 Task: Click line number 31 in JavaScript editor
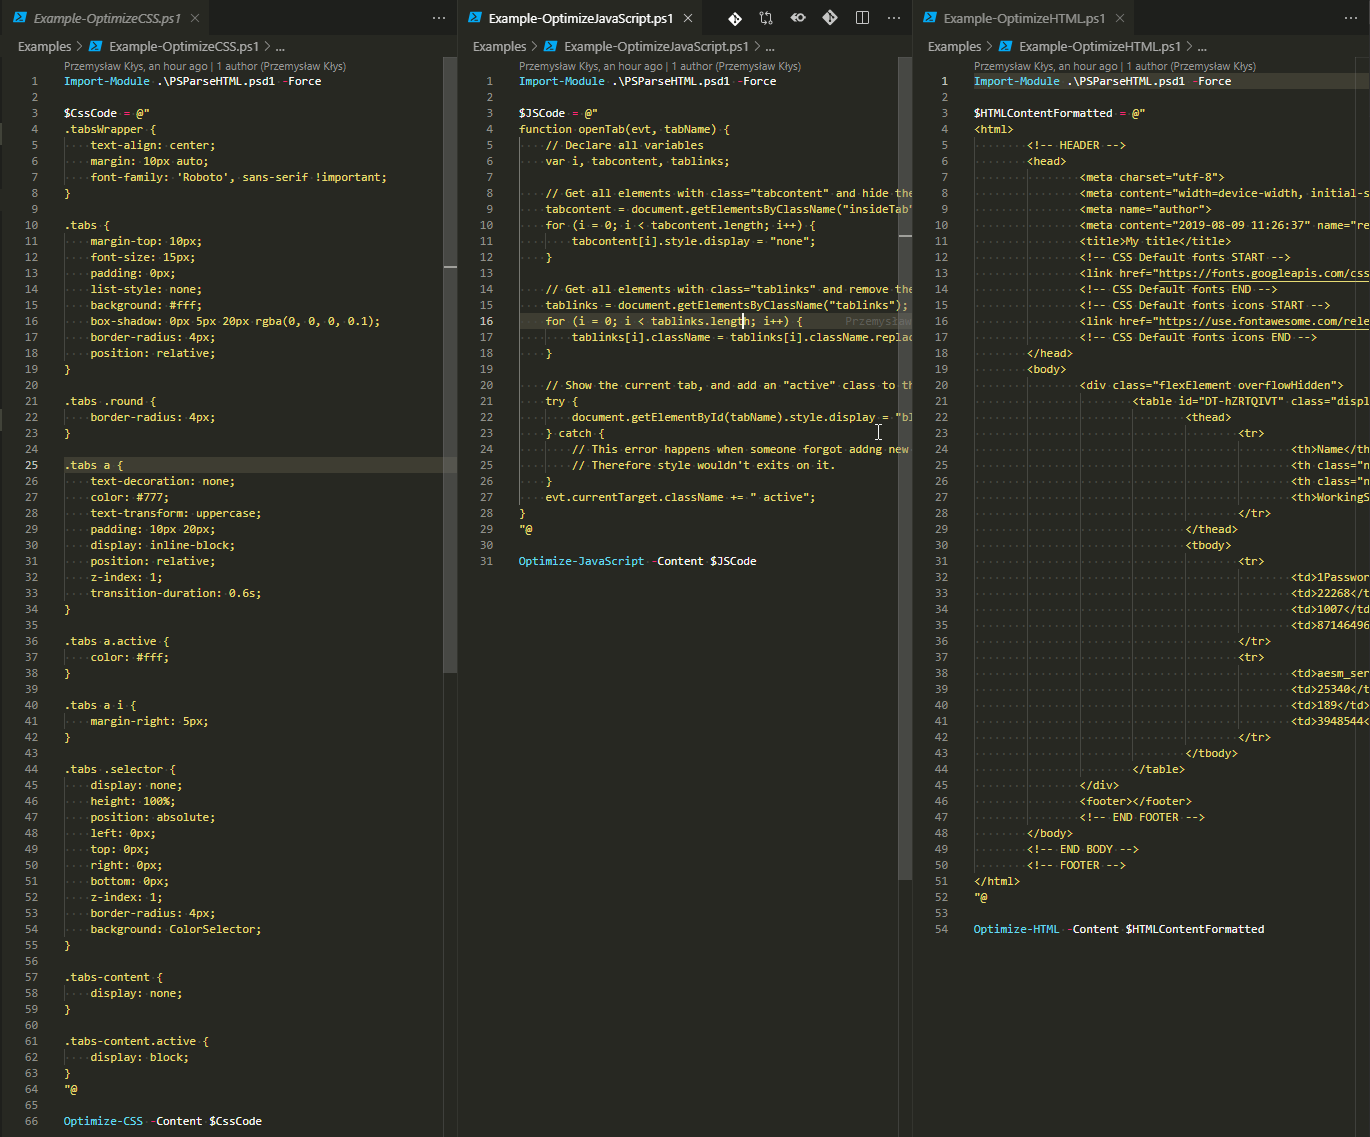coord(487,561)
